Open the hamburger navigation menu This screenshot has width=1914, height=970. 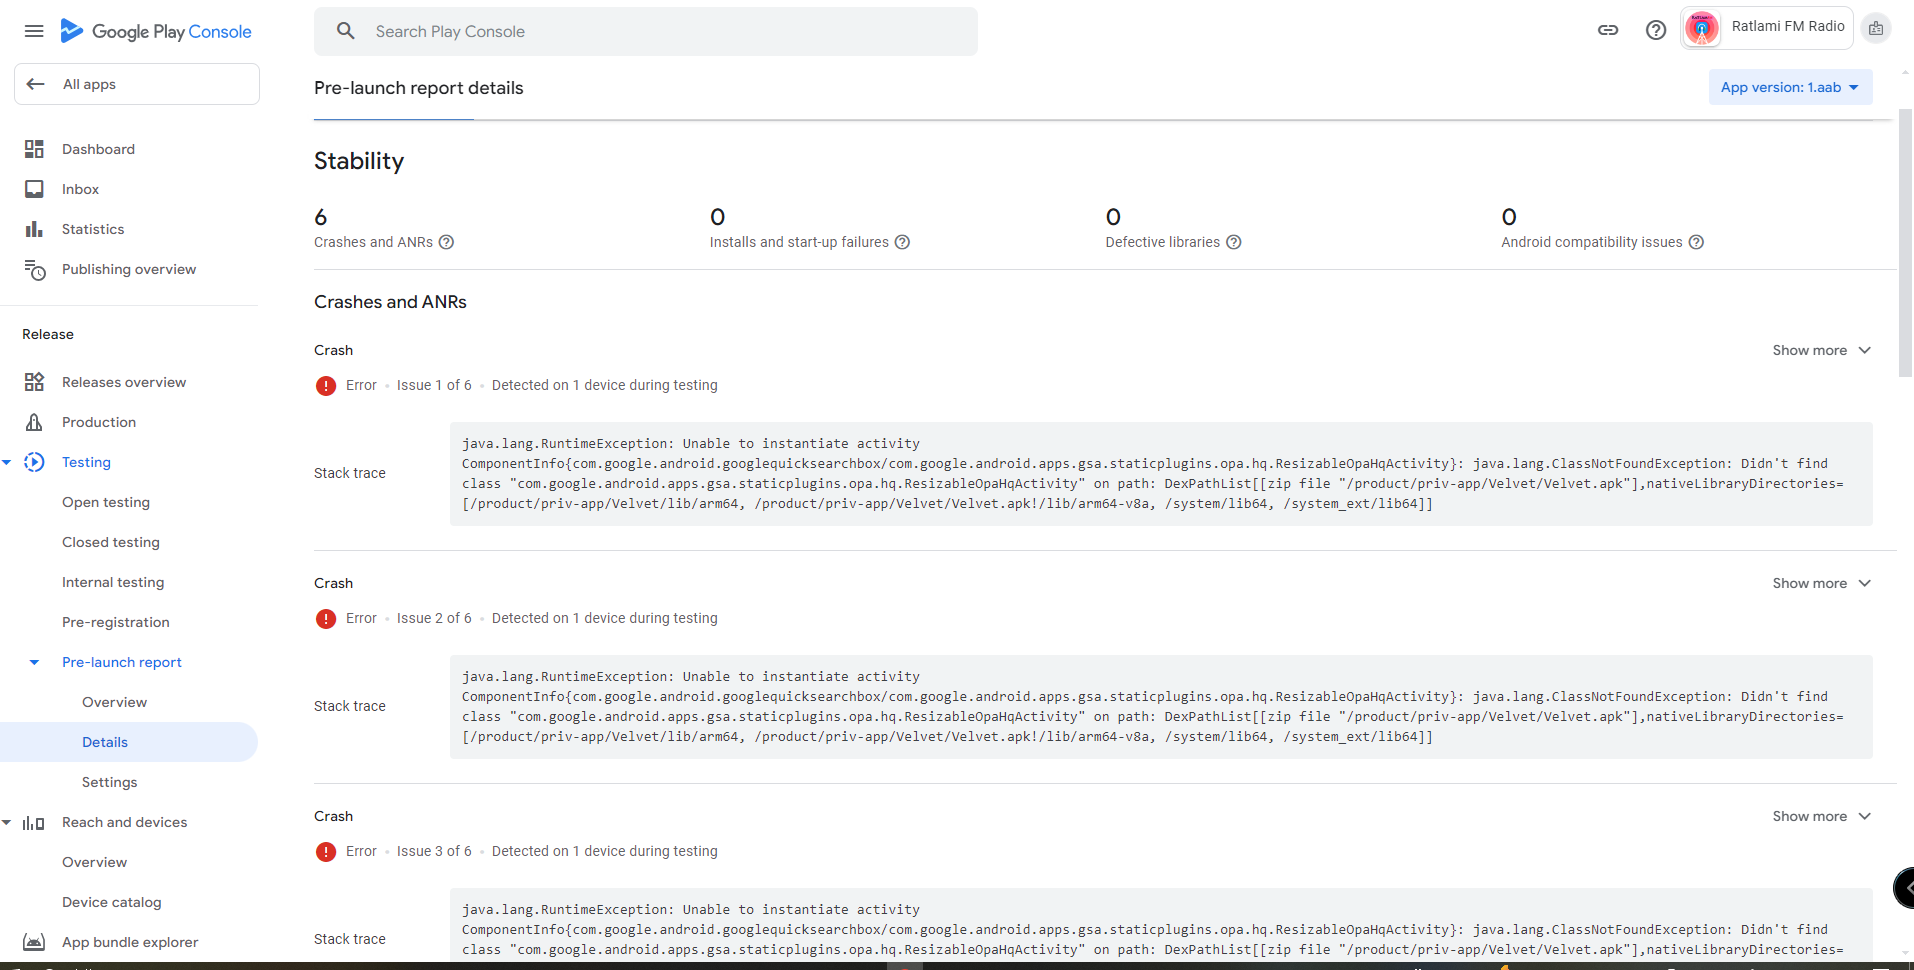(34, 31)
